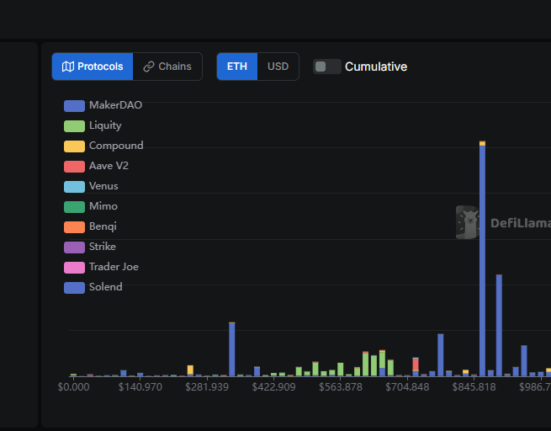The image size is (551, 431).
Task: Click the $704.848 axis label
Action: coord(407,387)
